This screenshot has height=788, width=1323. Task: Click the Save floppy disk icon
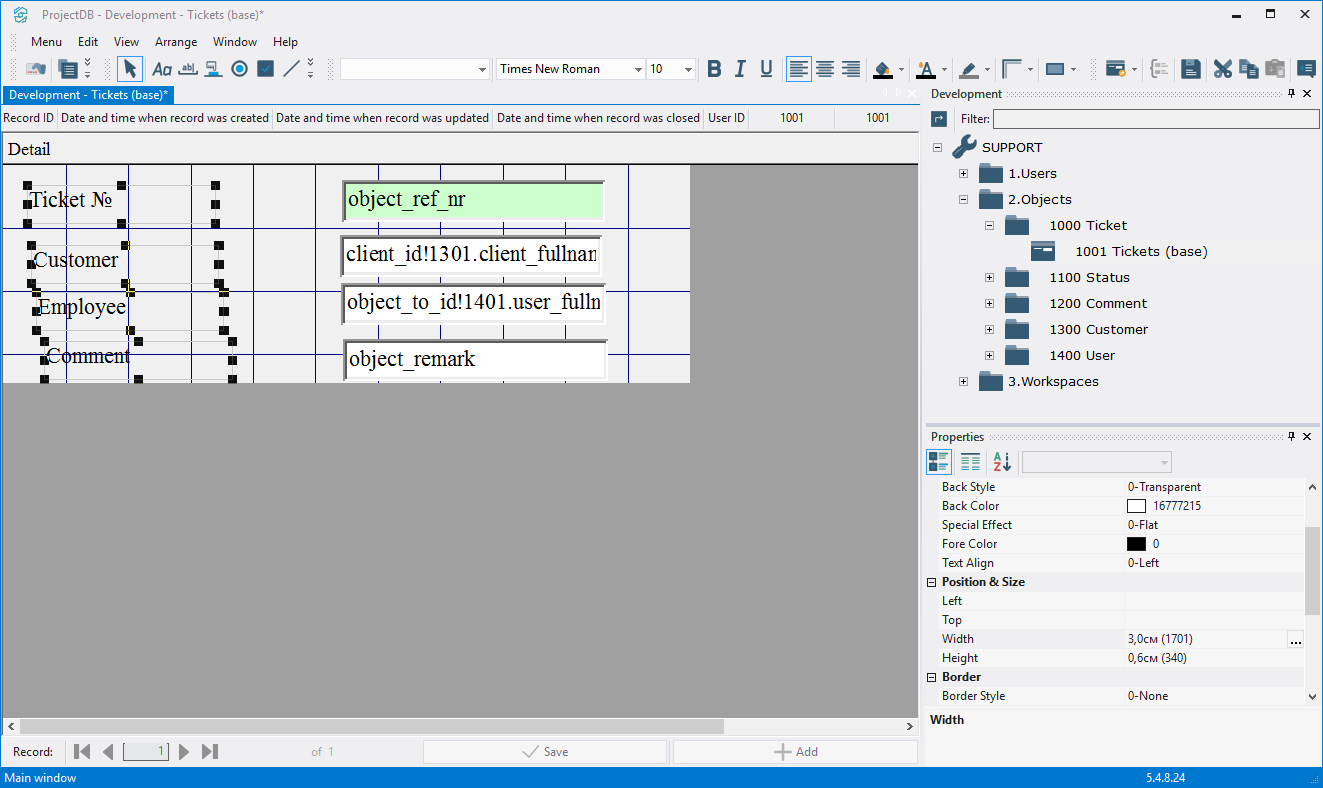coord(1190,69)
